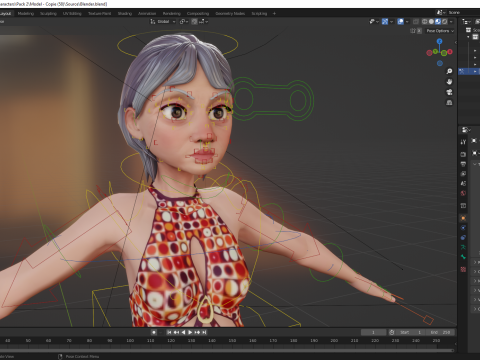Switch to solid viewport shading
The width and height of the screenshot is (480, 360).
point(431,22)
